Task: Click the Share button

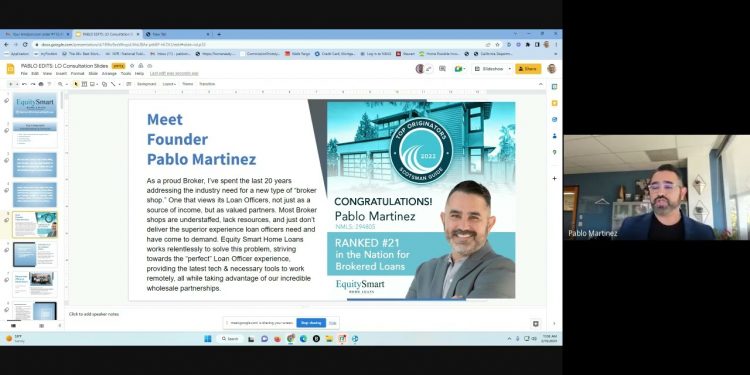Action: 528,69
